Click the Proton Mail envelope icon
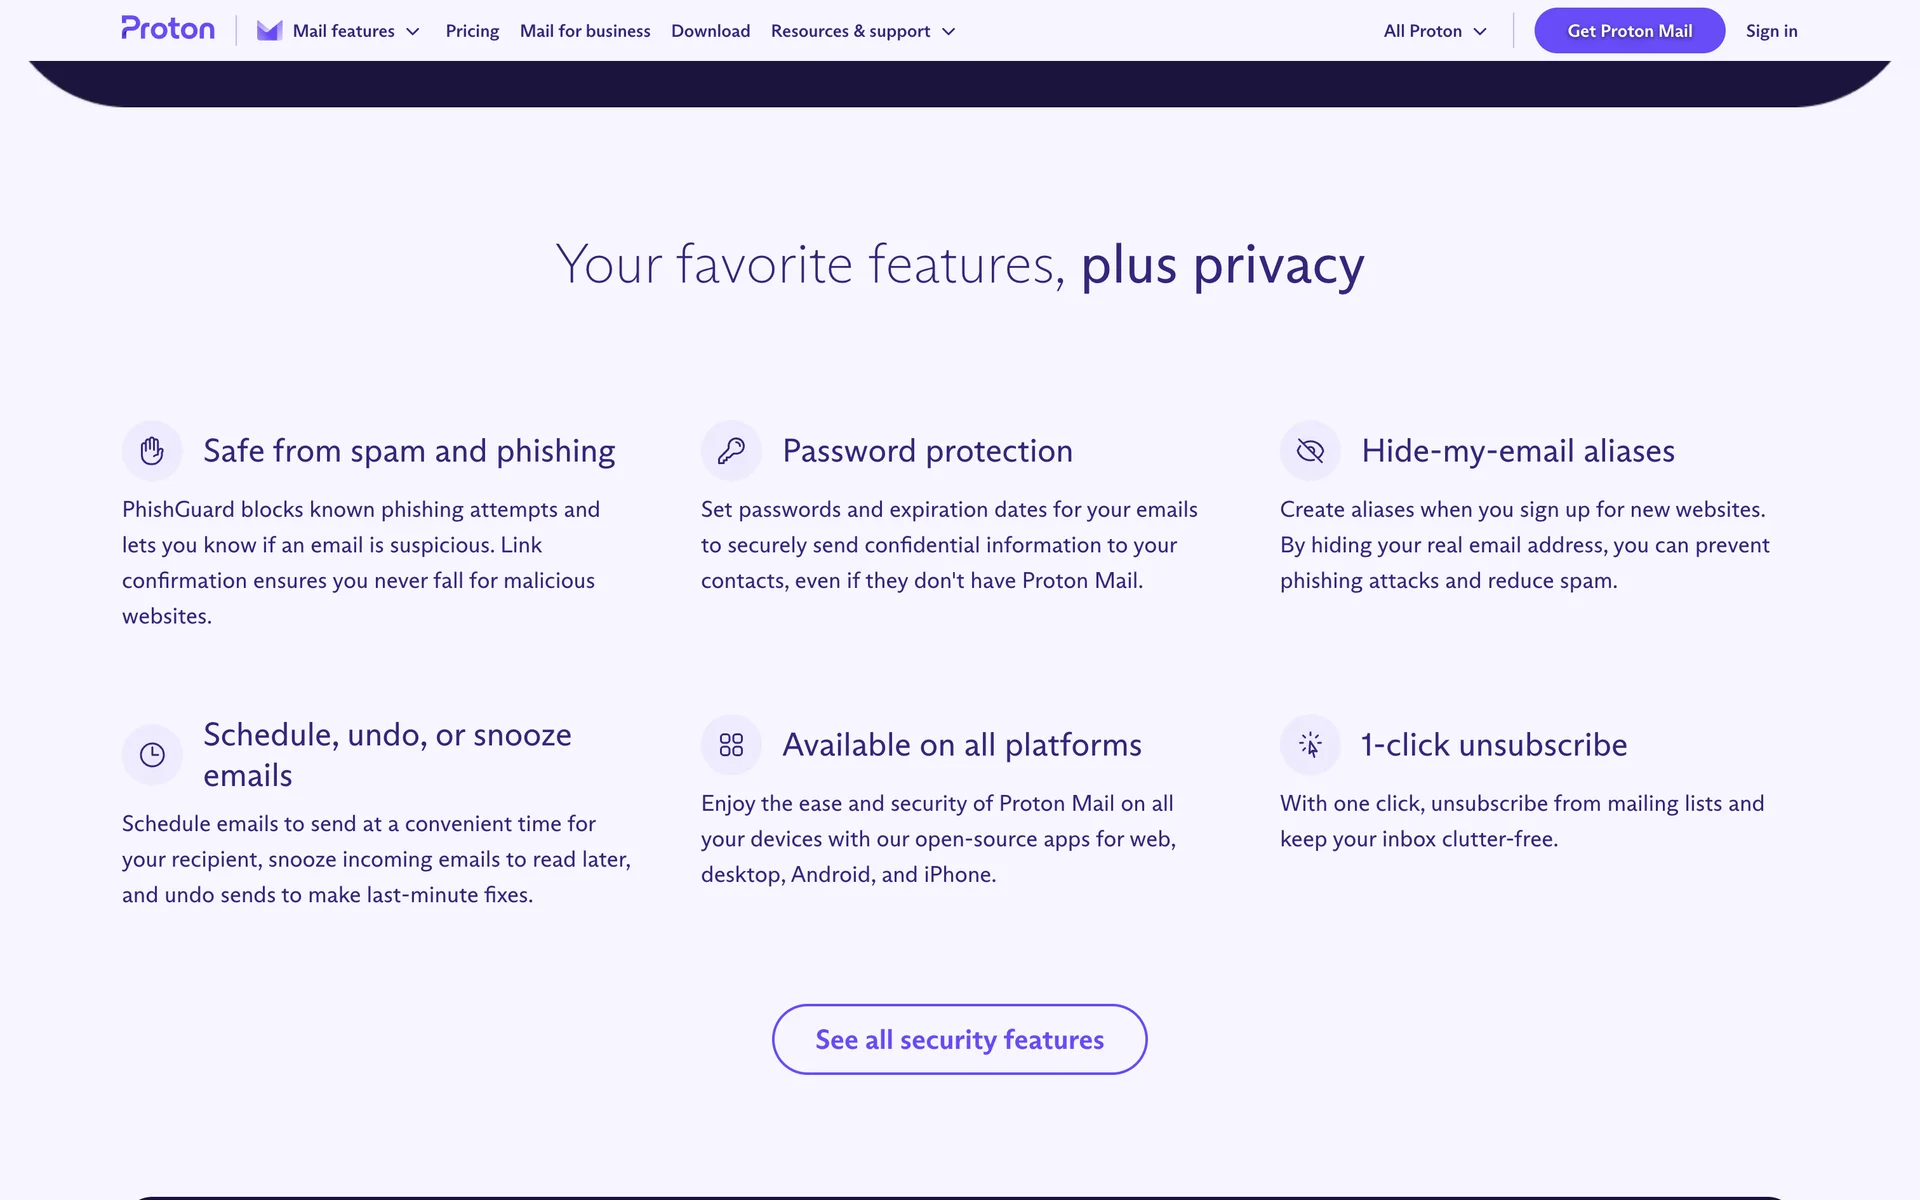1920x1200 pixels. 269,31
